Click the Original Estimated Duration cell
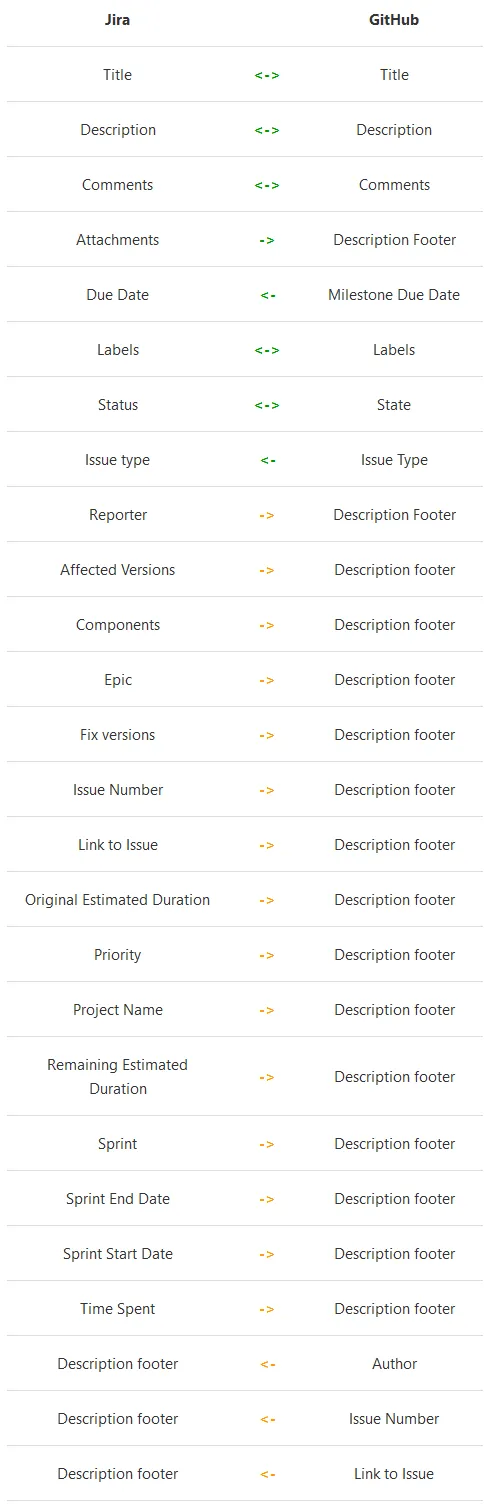This screenshot has height=1506, width=490. tap(118, 900)
